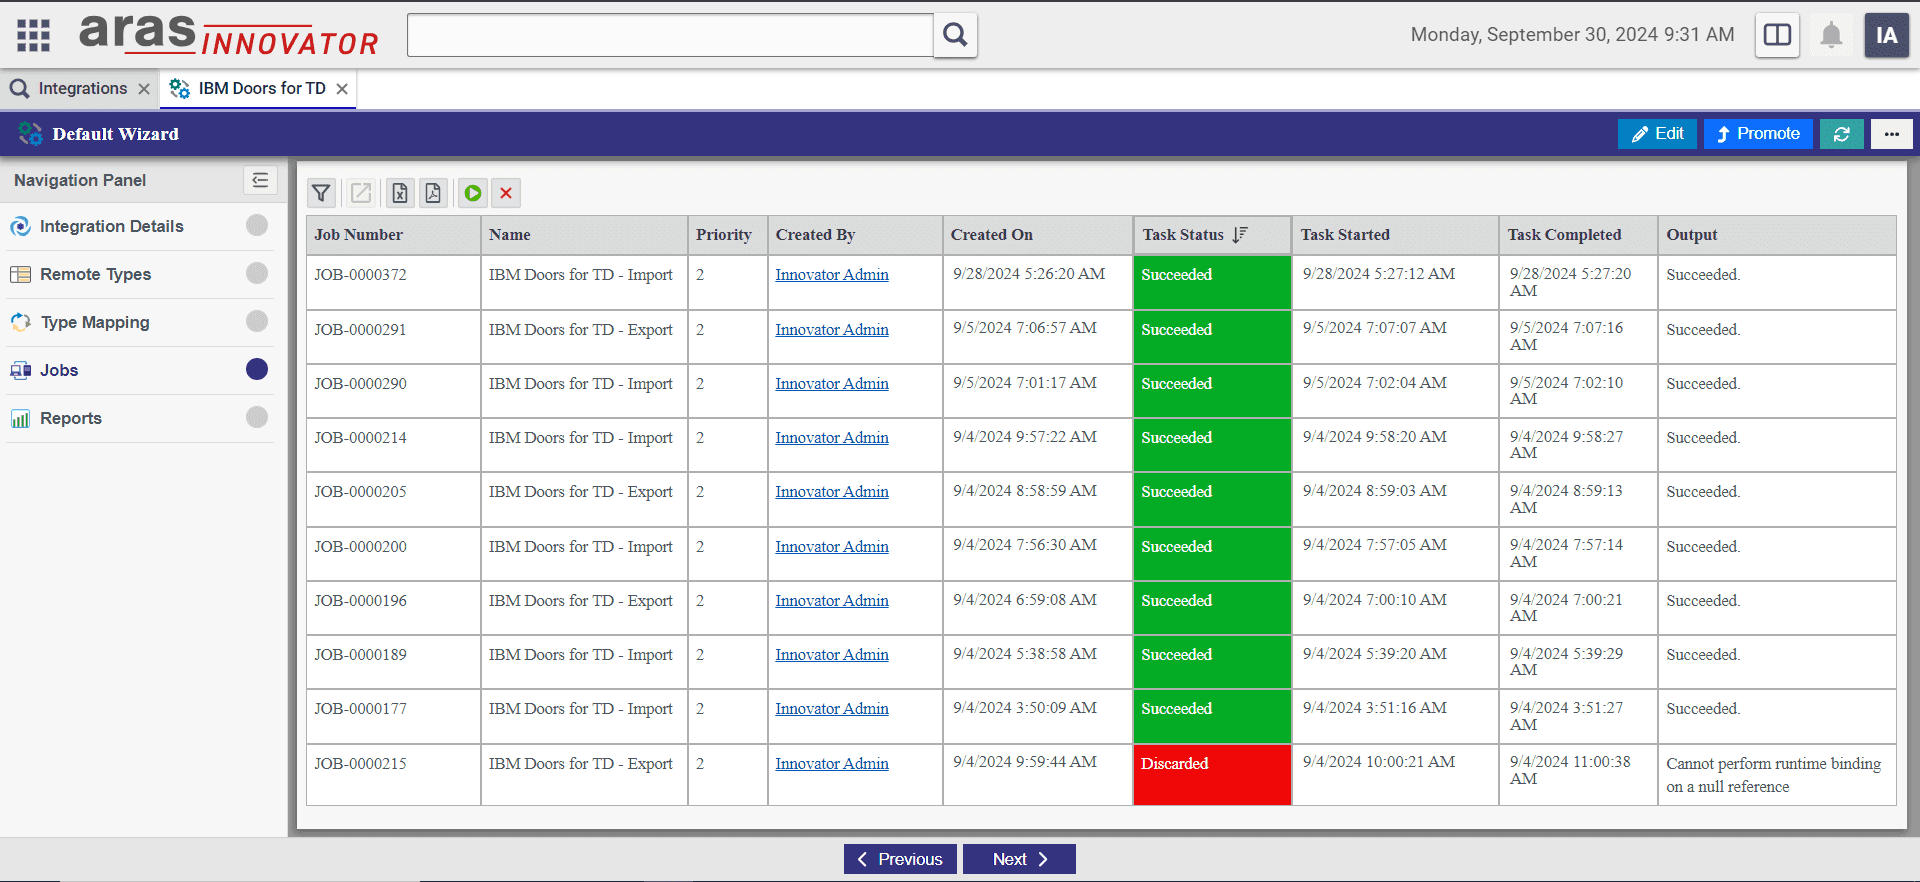Click the Task Status sort indicator
The width and height of the screenshot is (1920, 882).
tap(1240, 235)
